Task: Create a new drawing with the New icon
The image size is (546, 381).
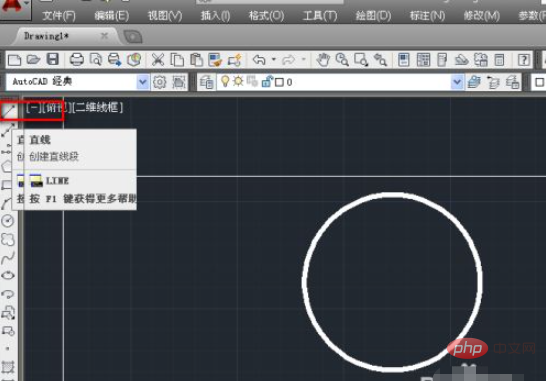Action: point(14,60)
